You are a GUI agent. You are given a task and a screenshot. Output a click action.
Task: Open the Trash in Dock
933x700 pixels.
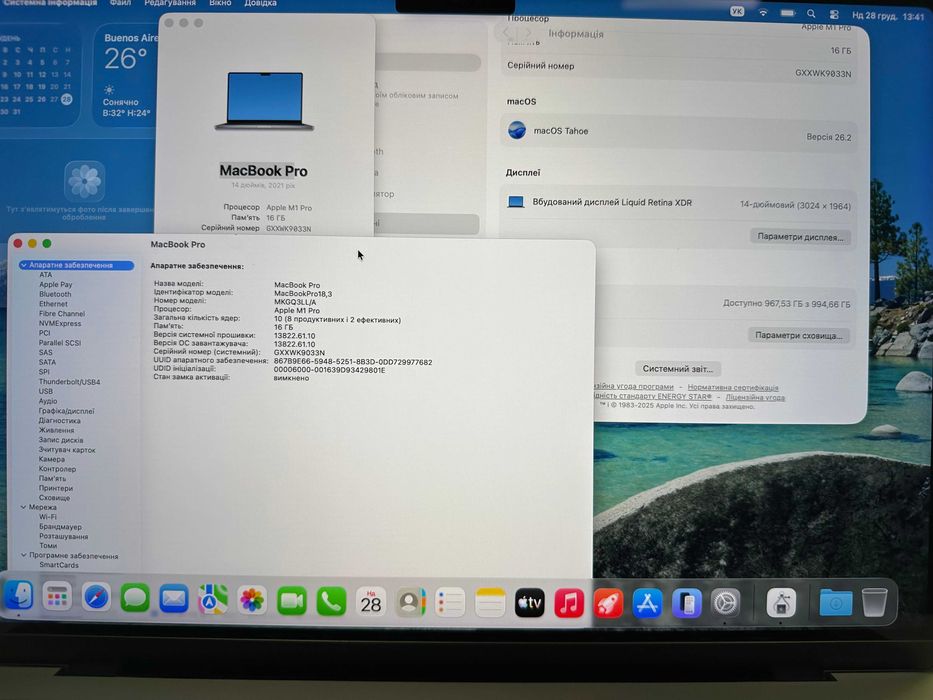[x=874, y=602]
